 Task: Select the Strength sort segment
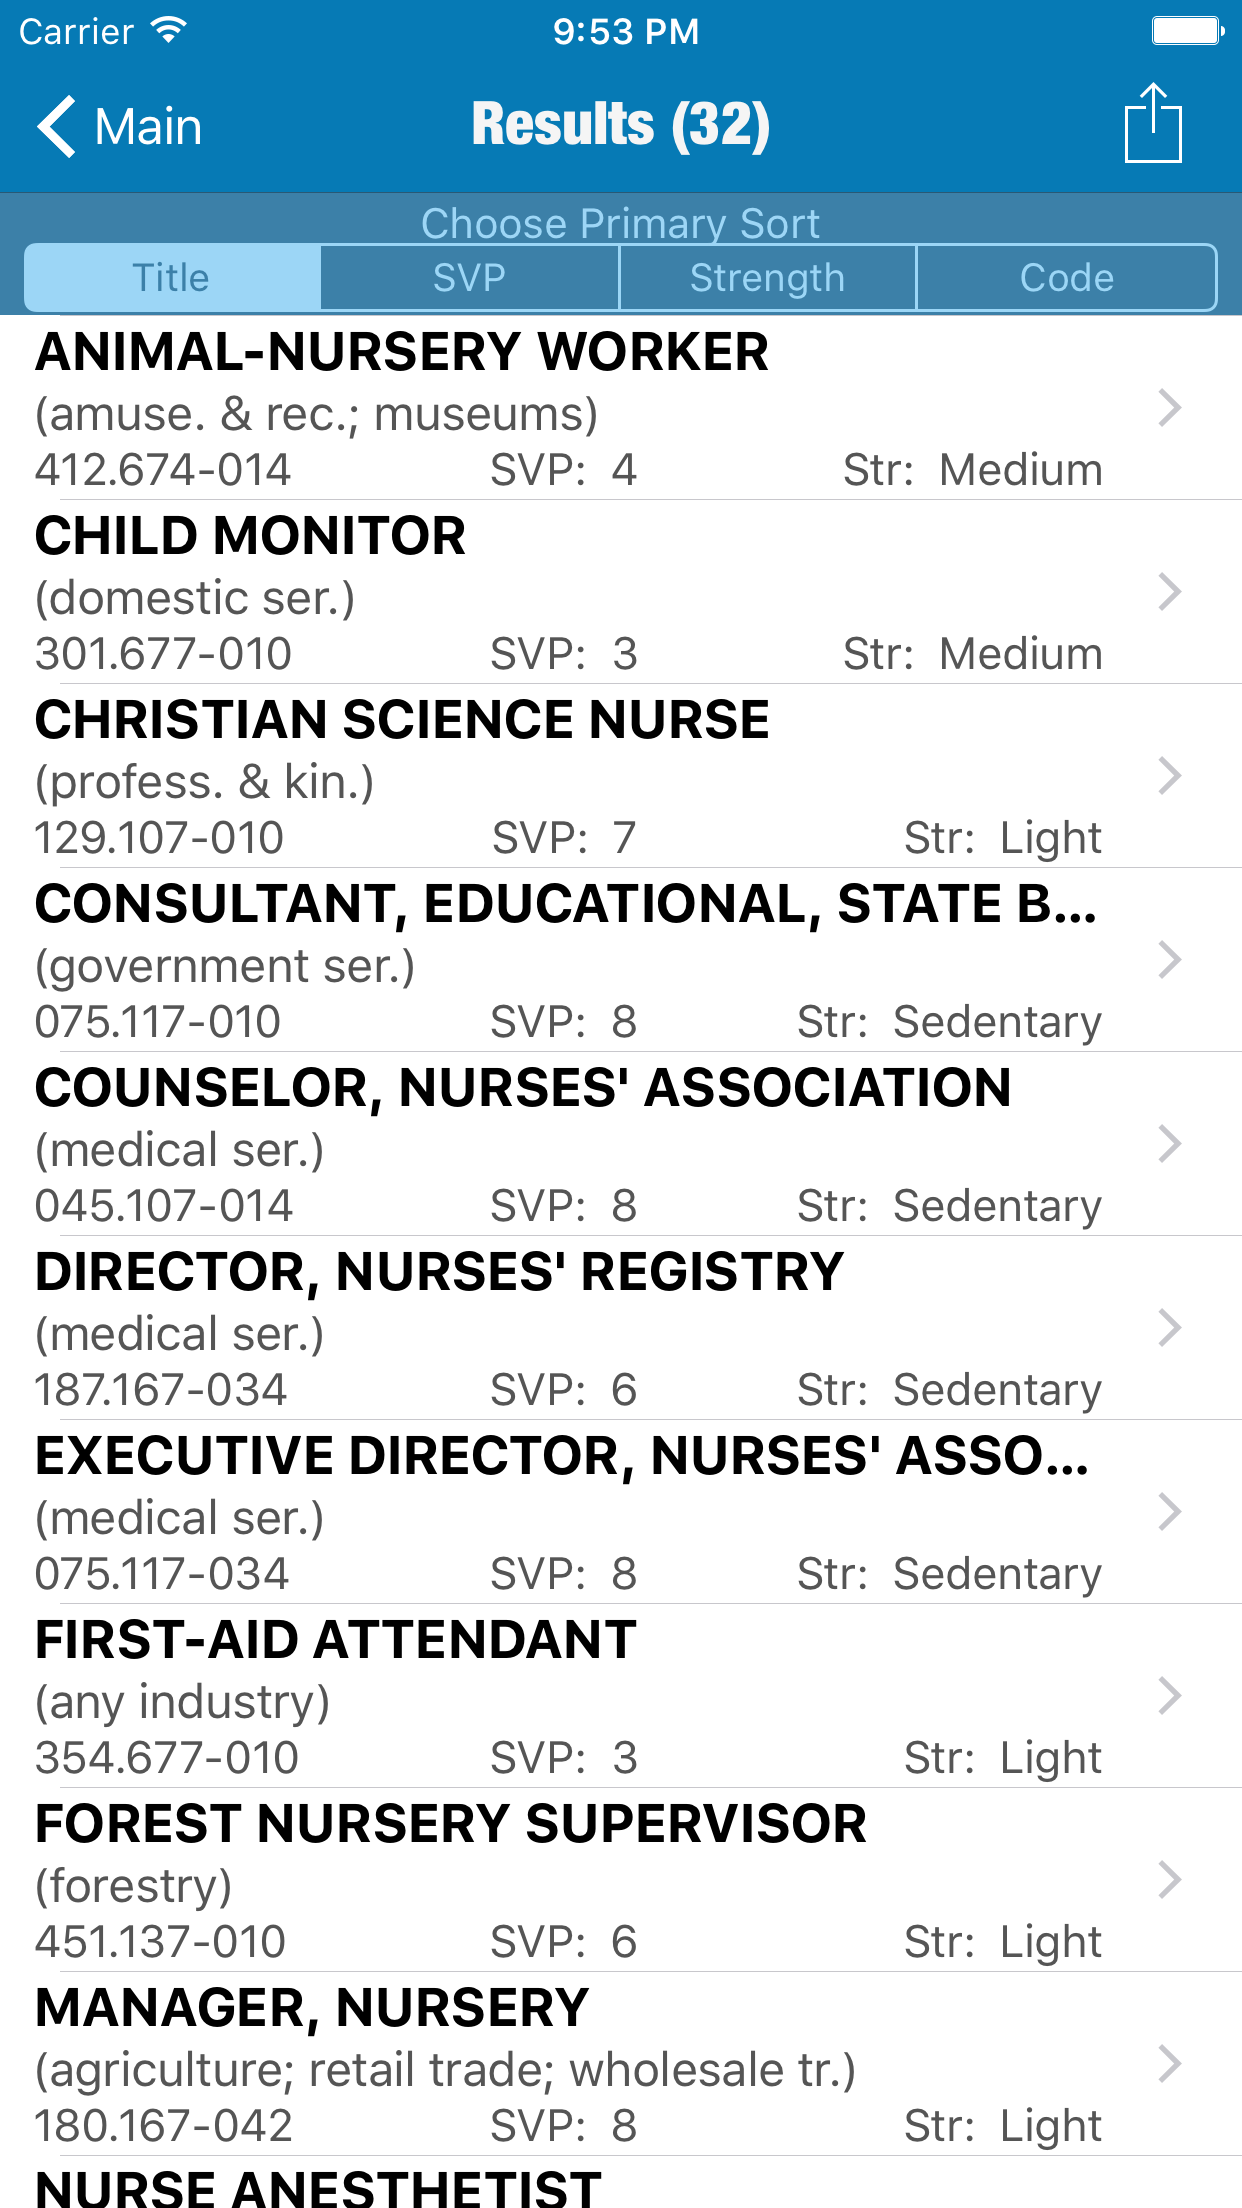[767, 278]
